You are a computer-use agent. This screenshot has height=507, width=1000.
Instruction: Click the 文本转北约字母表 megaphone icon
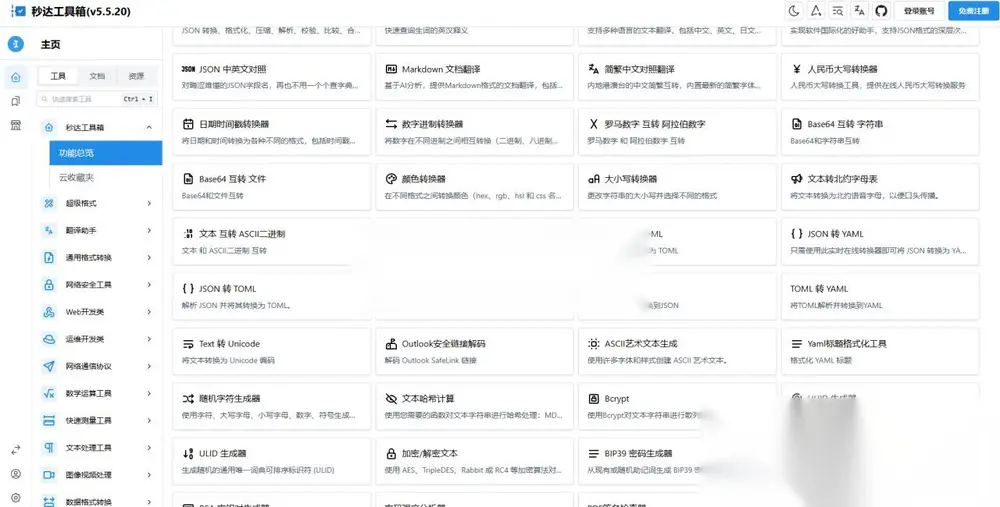(x=797, y=179)
